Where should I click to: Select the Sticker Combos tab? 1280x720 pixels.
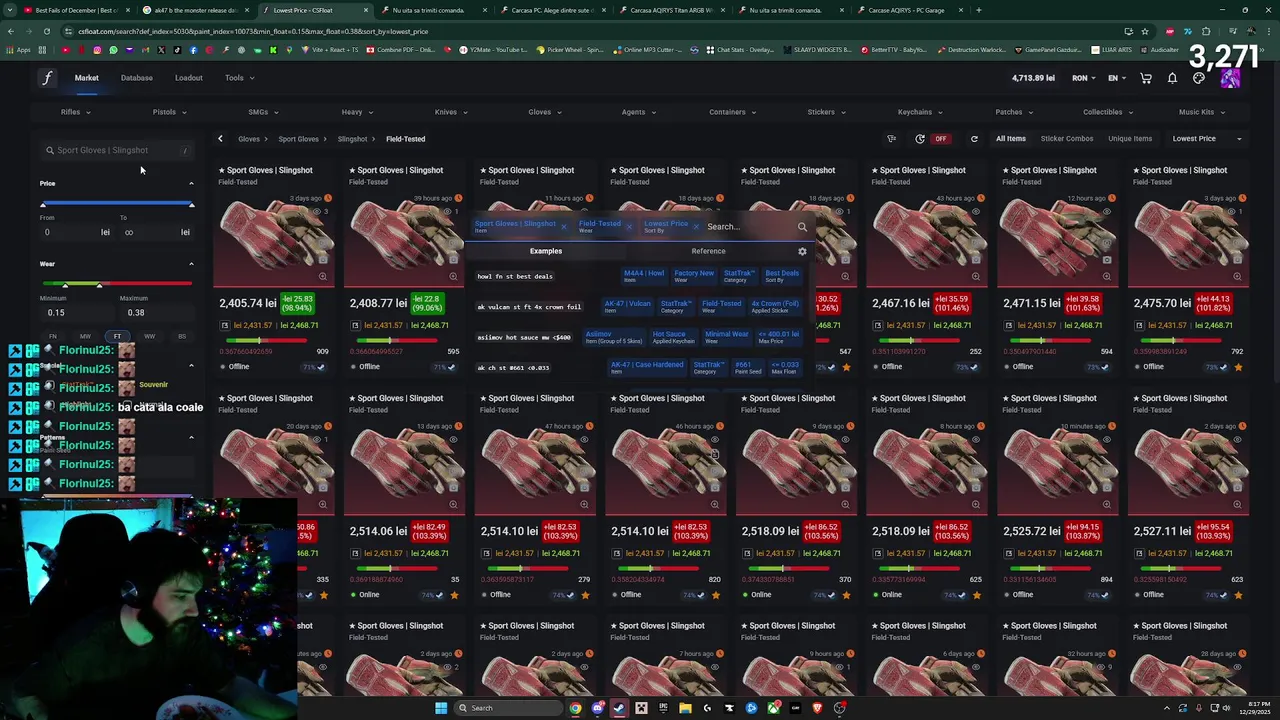coord(1067,139)
